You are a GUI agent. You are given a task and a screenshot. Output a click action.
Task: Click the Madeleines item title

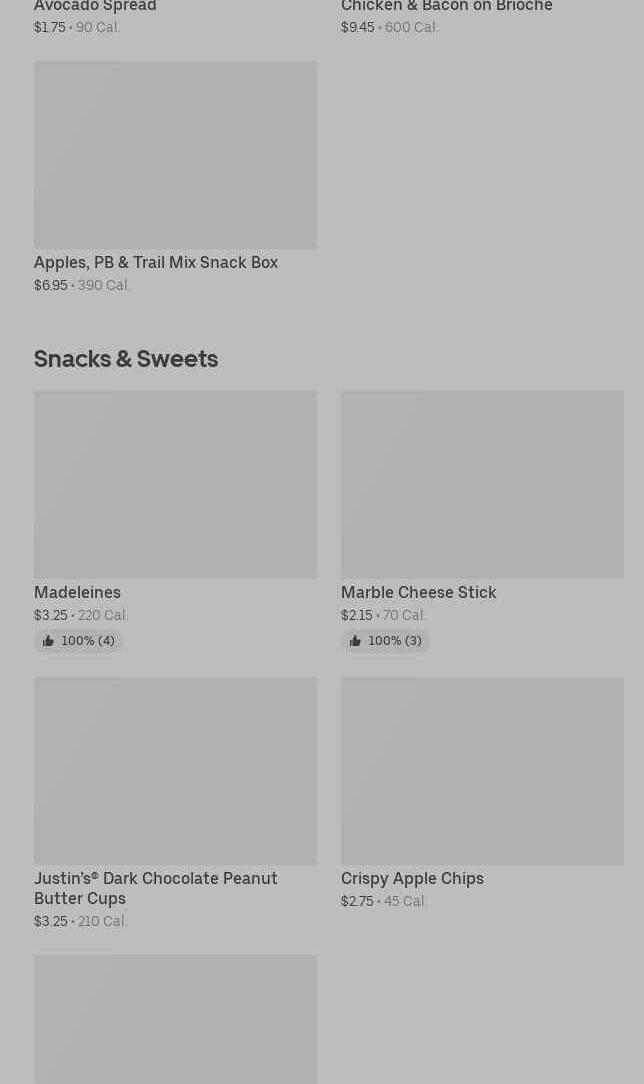pos(77,592)
